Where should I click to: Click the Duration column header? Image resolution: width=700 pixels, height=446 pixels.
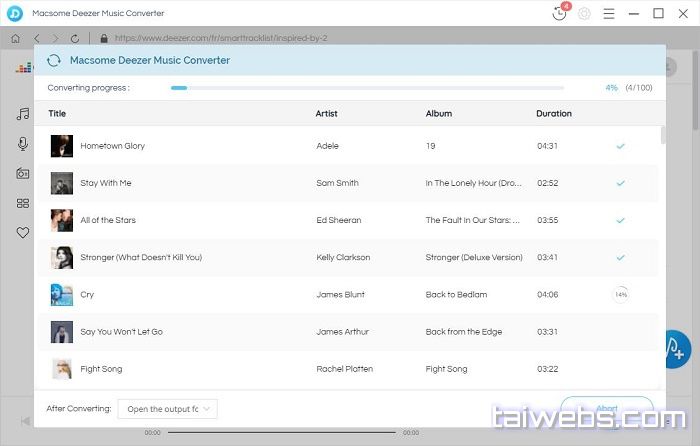[x=554, y=114]
